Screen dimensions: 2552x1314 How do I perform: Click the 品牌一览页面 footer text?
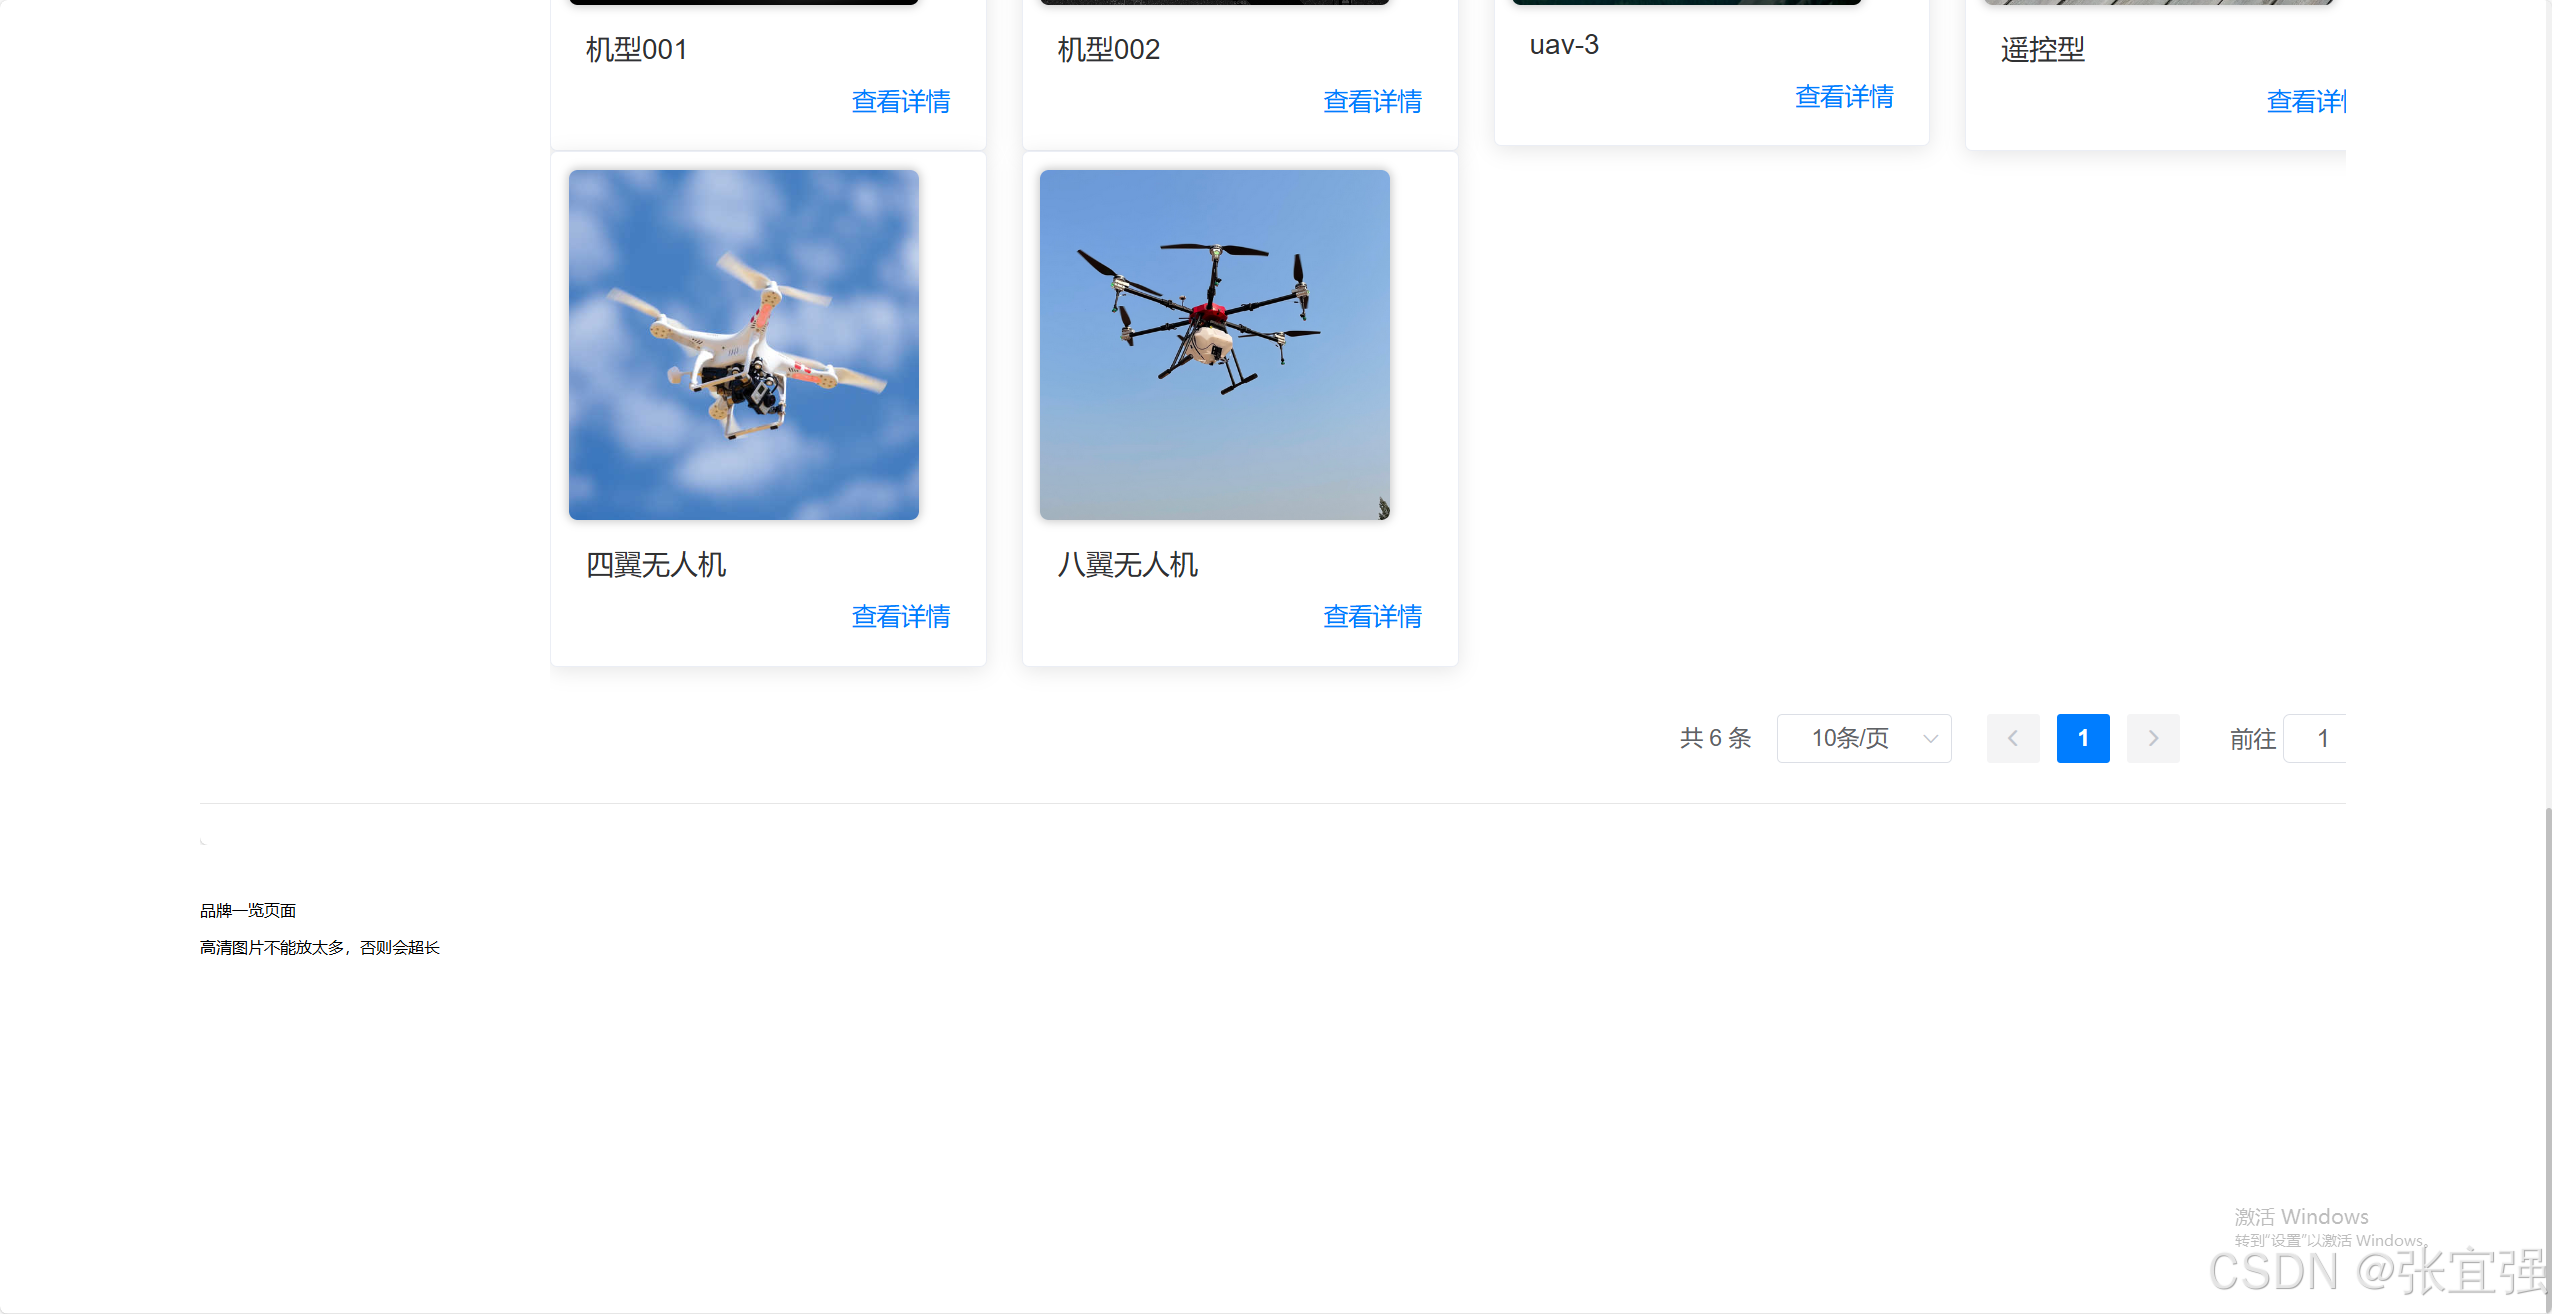click(247, 910)
